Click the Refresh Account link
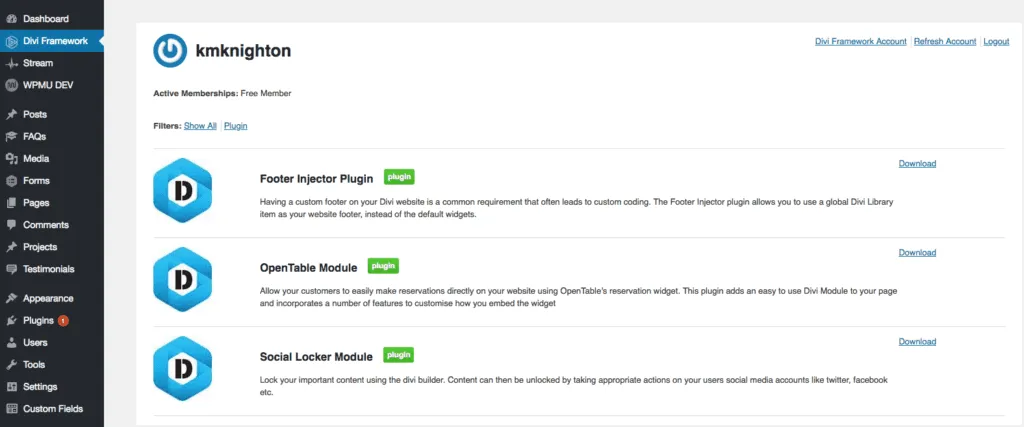The width and height of the screenshot is (1024, 427). tap(945, 41)
